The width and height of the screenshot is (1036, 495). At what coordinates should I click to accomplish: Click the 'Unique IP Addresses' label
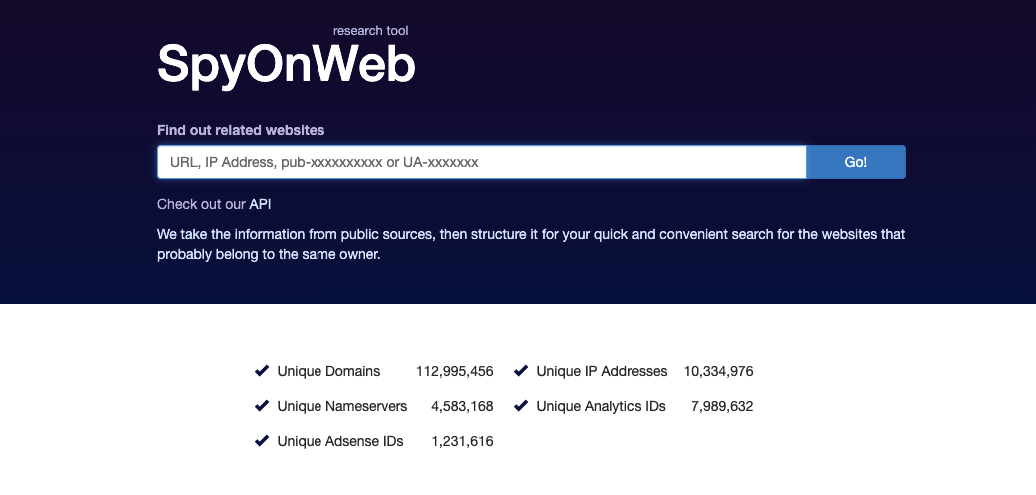coord(602,371)
